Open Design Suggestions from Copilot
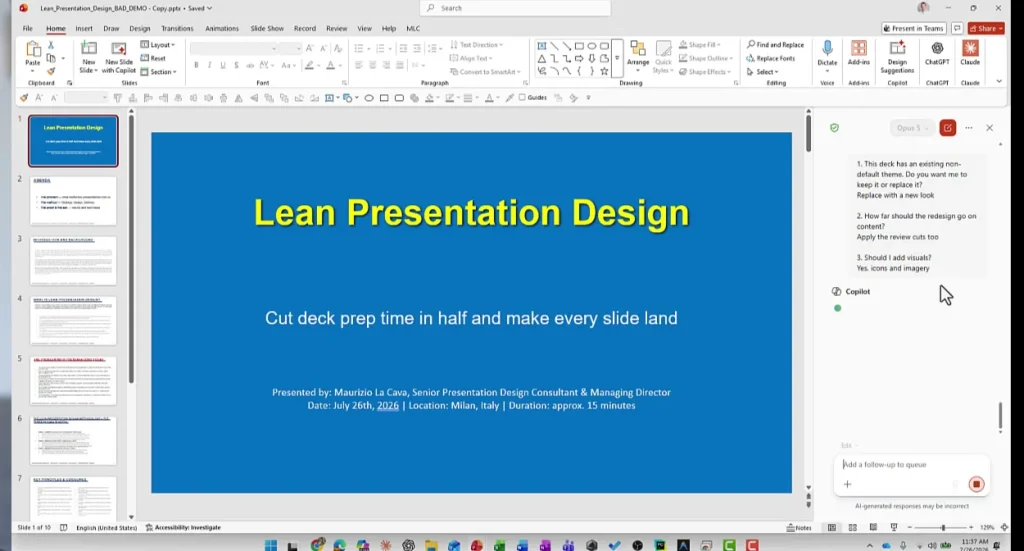 (897, 57)
